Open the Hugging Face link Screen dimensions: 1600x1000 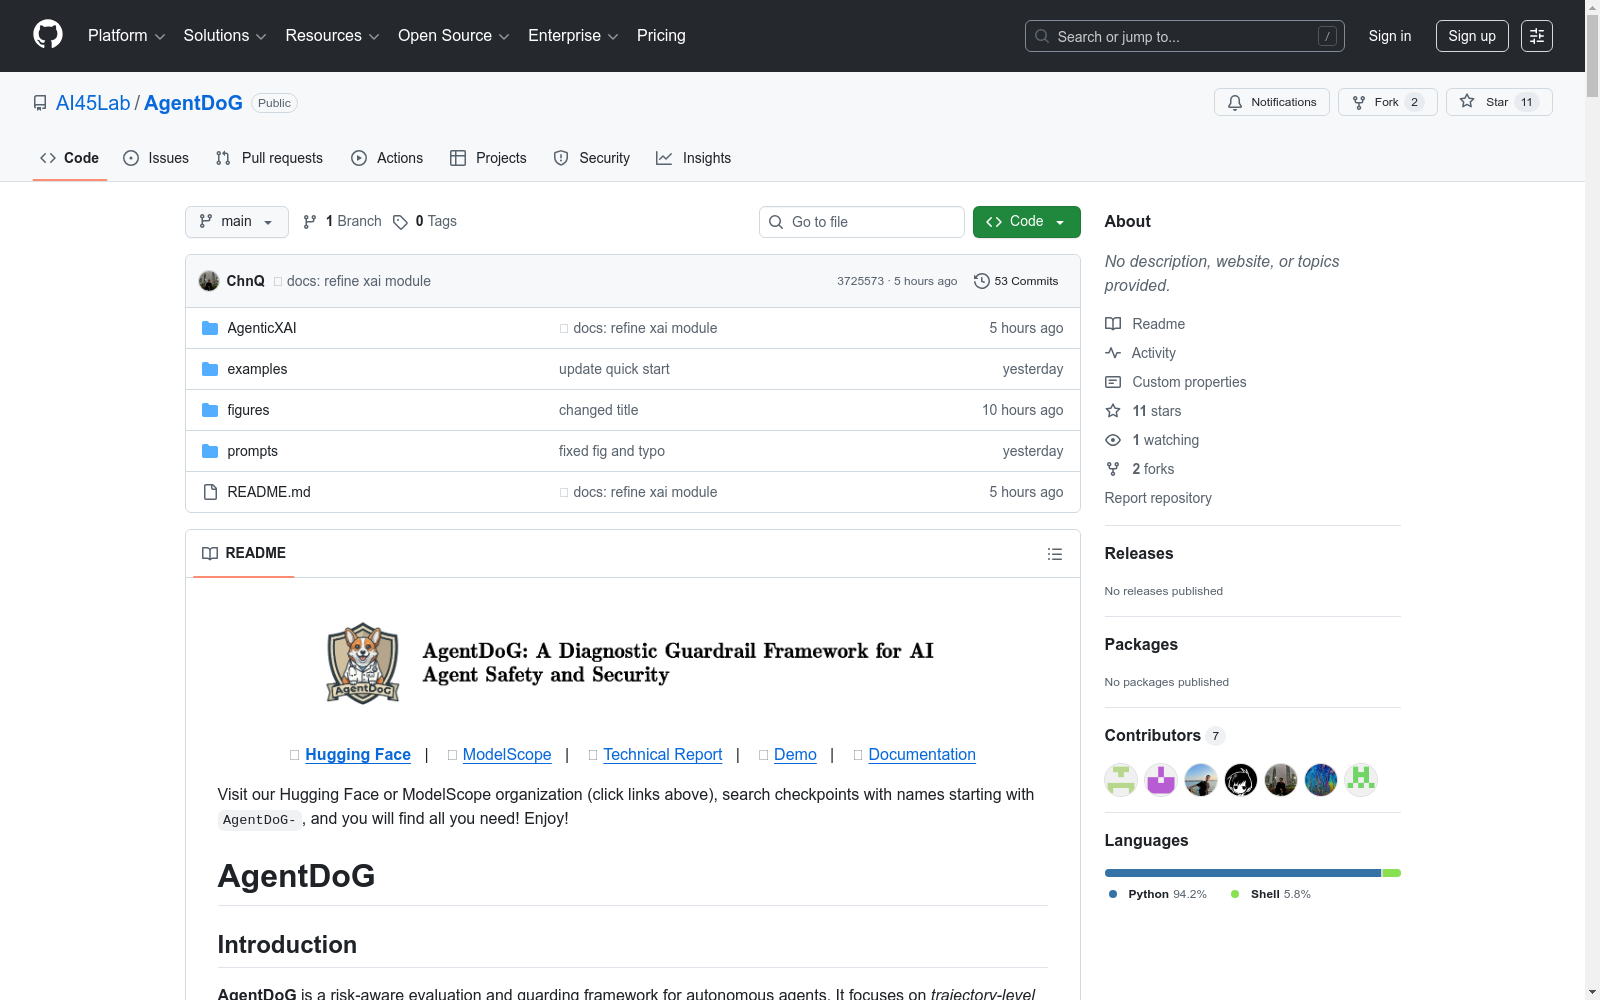coord(358,755)
